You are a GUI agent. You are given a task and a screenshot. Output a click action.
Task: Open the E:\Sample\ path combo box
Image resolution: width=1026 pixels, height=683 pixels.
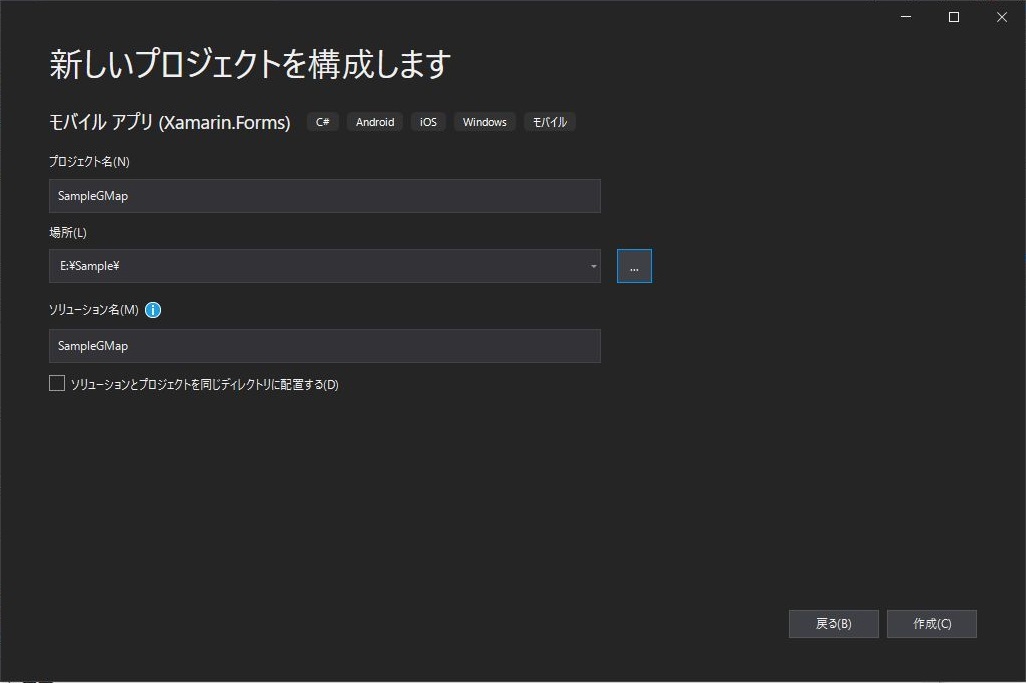point(320,266)
